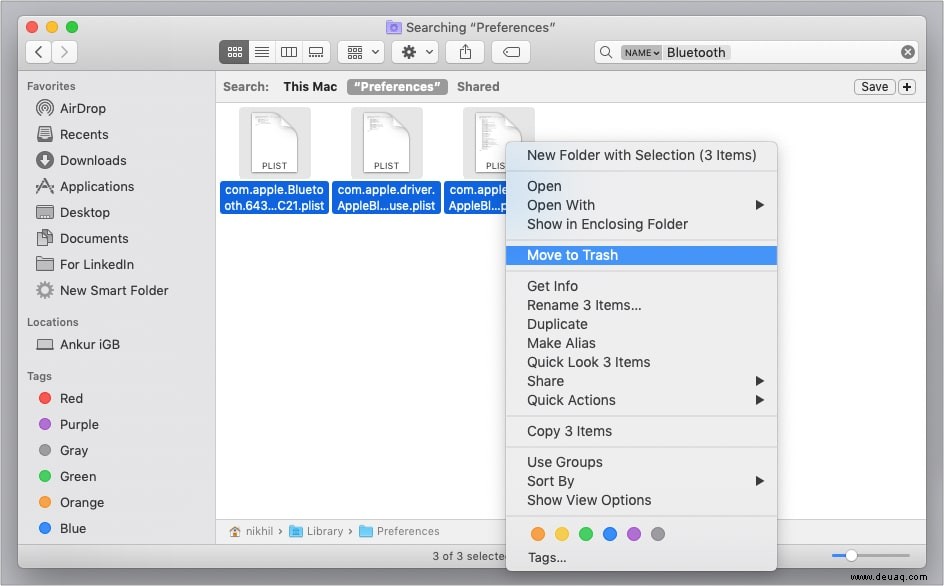944x586 pixels.
Task: Click the com.apple.driver plist file name
Action: 387,198
